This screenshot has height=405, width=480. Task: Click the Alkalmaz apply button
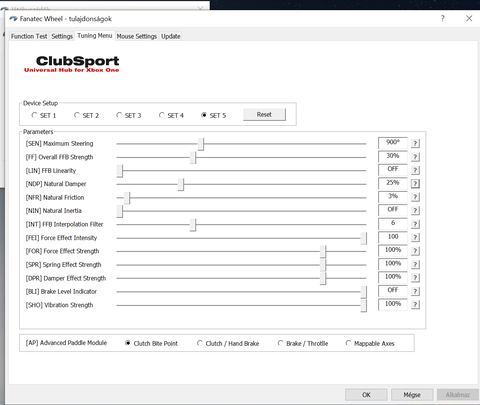[x=458, y=395]
